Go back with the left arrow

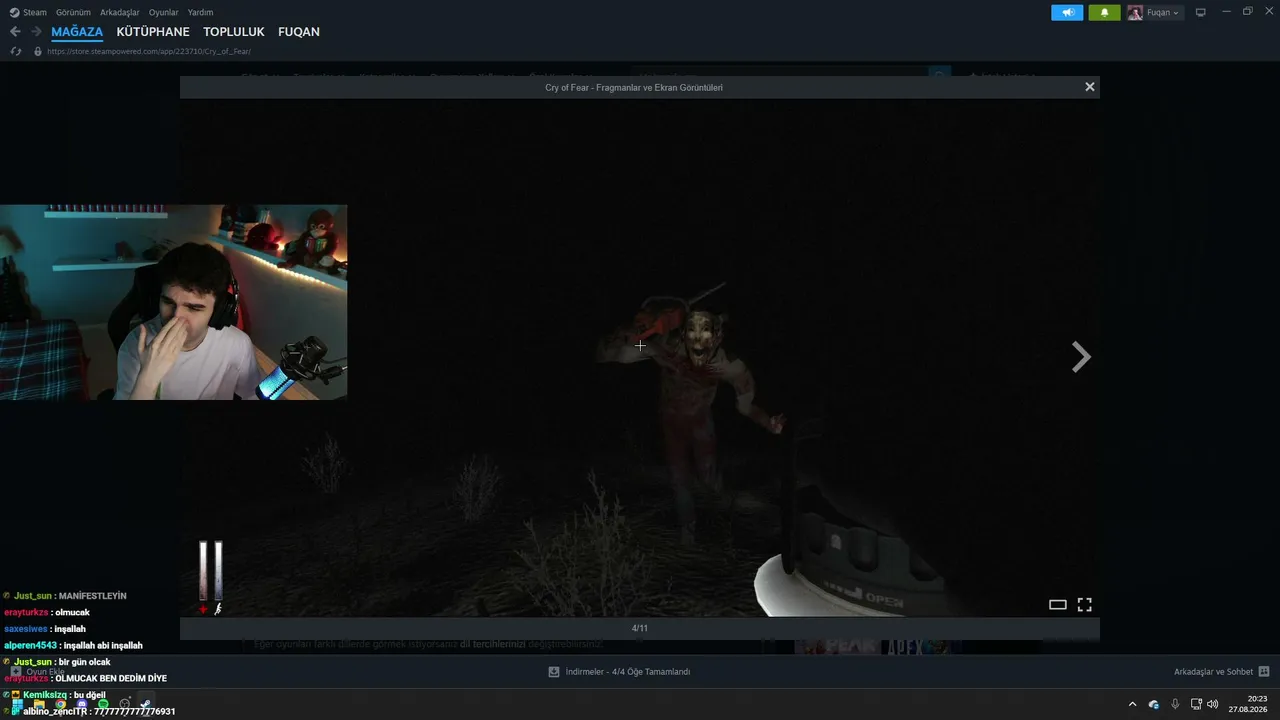(x=15, y=32)
